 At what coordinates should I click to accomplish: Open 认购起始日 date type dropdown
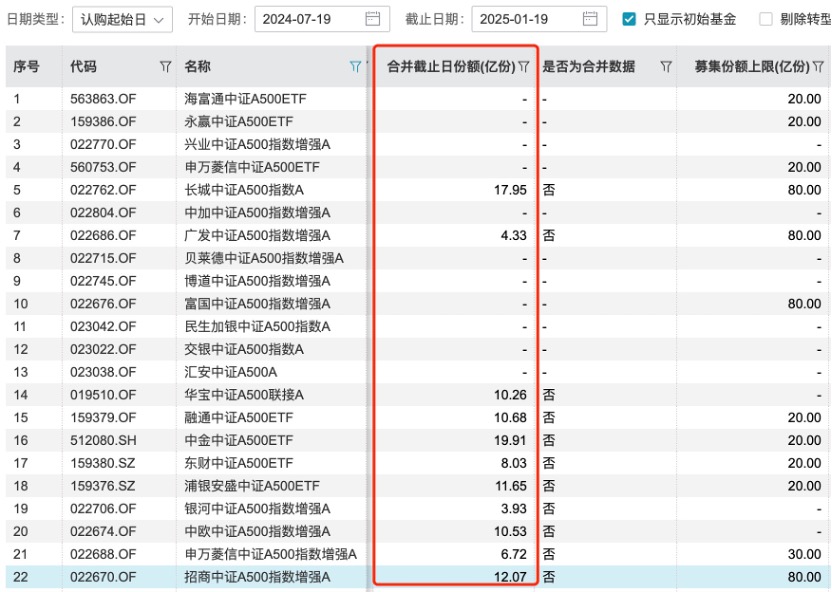(122, 20)
